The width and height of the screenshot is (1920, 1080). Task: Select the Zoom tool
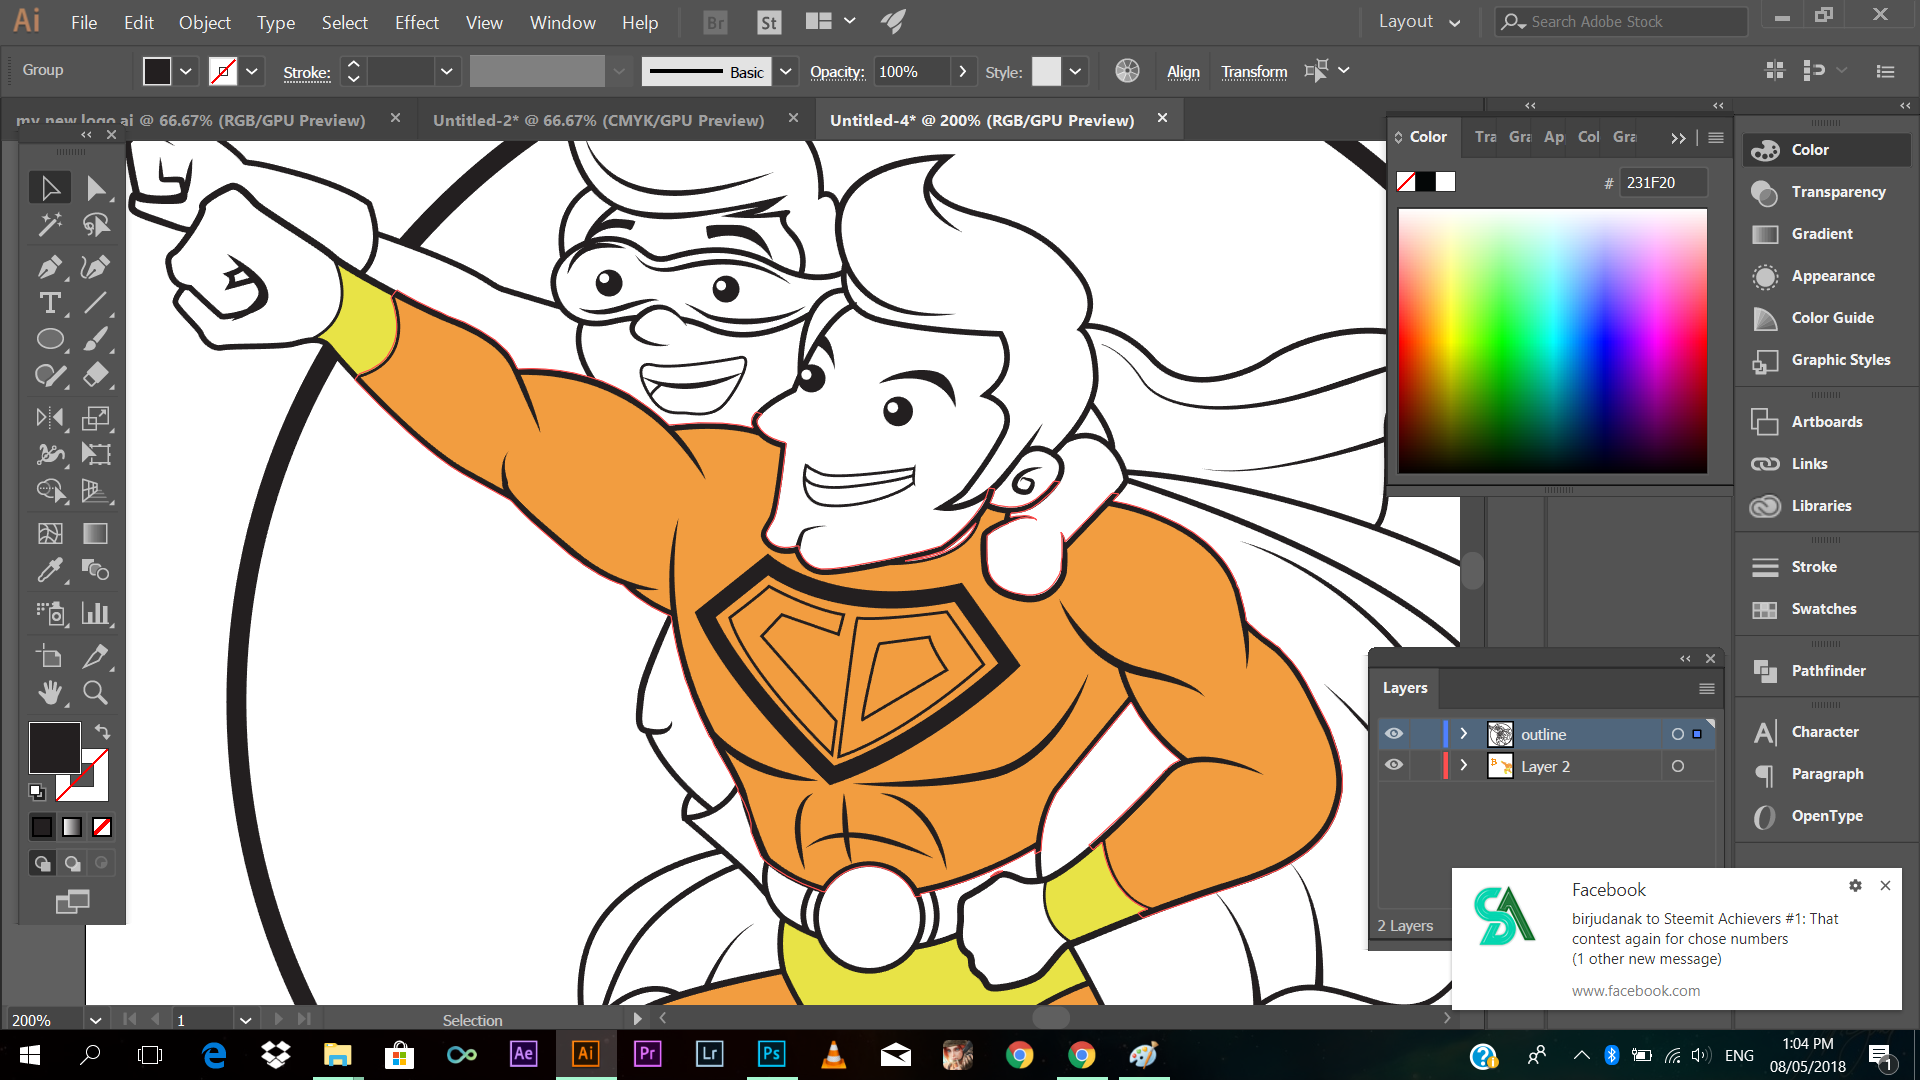pyautogui.click(x=95, y=692)
